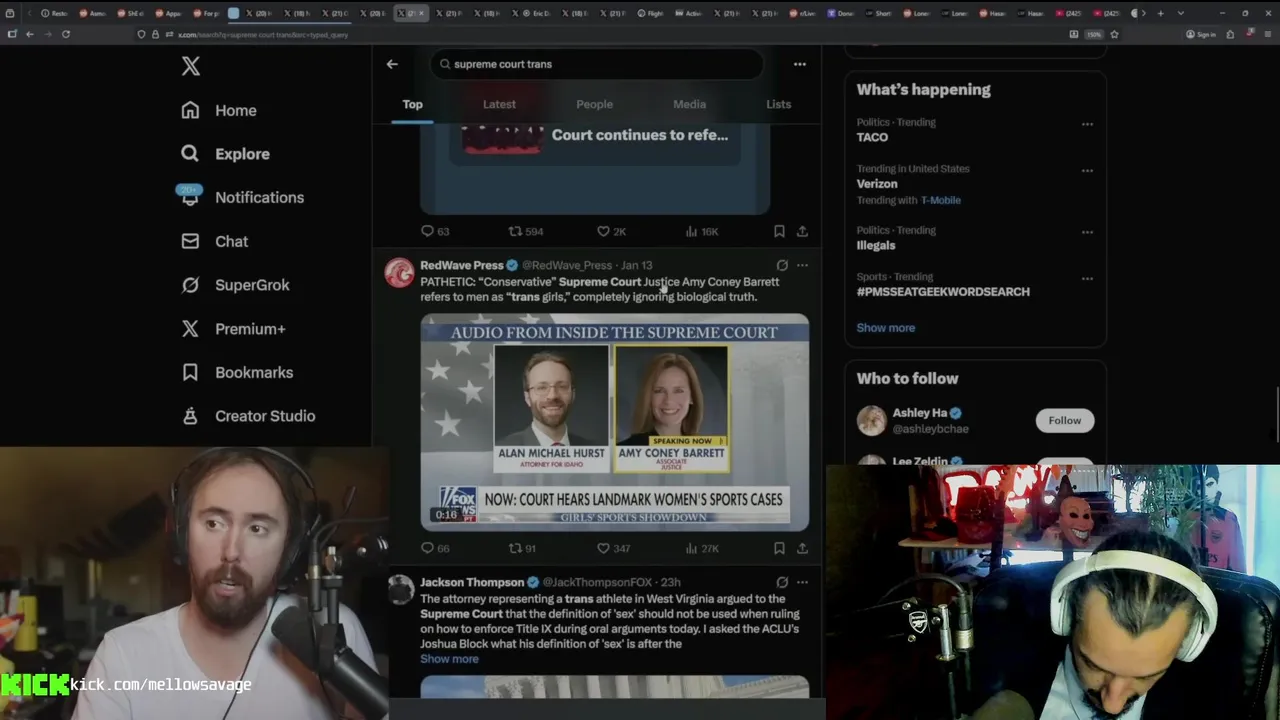This screenshot has width=1280, height=720.
Task: Open SuperGrok in the sidebar
Action: pos(235,285)
